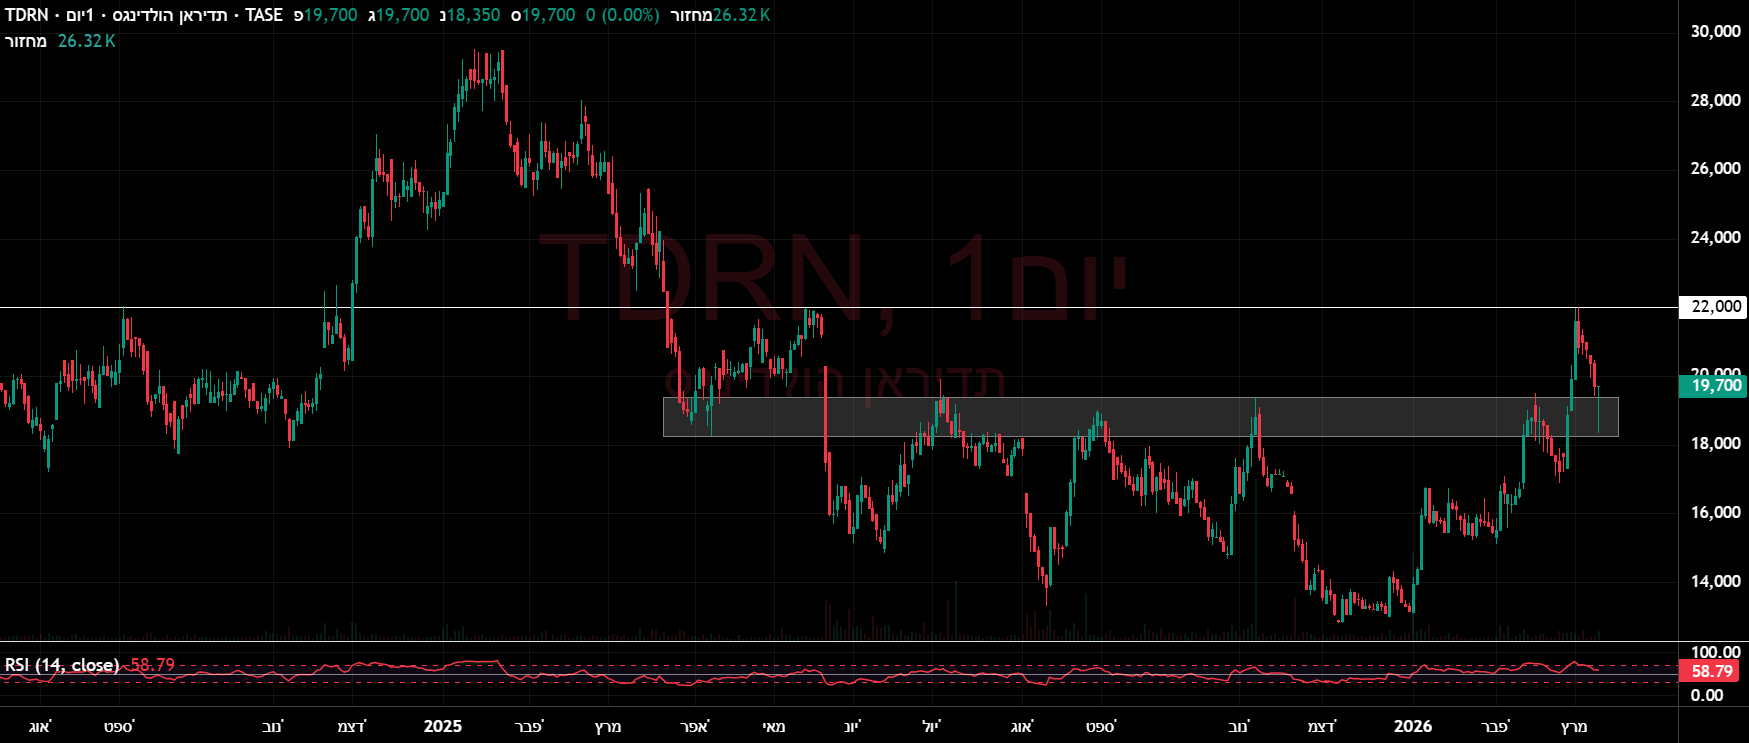Viewport: 1749px width, 743px height.
Task: Click the white 22,000 line label on the price scale
Action: click(1714, 307)
